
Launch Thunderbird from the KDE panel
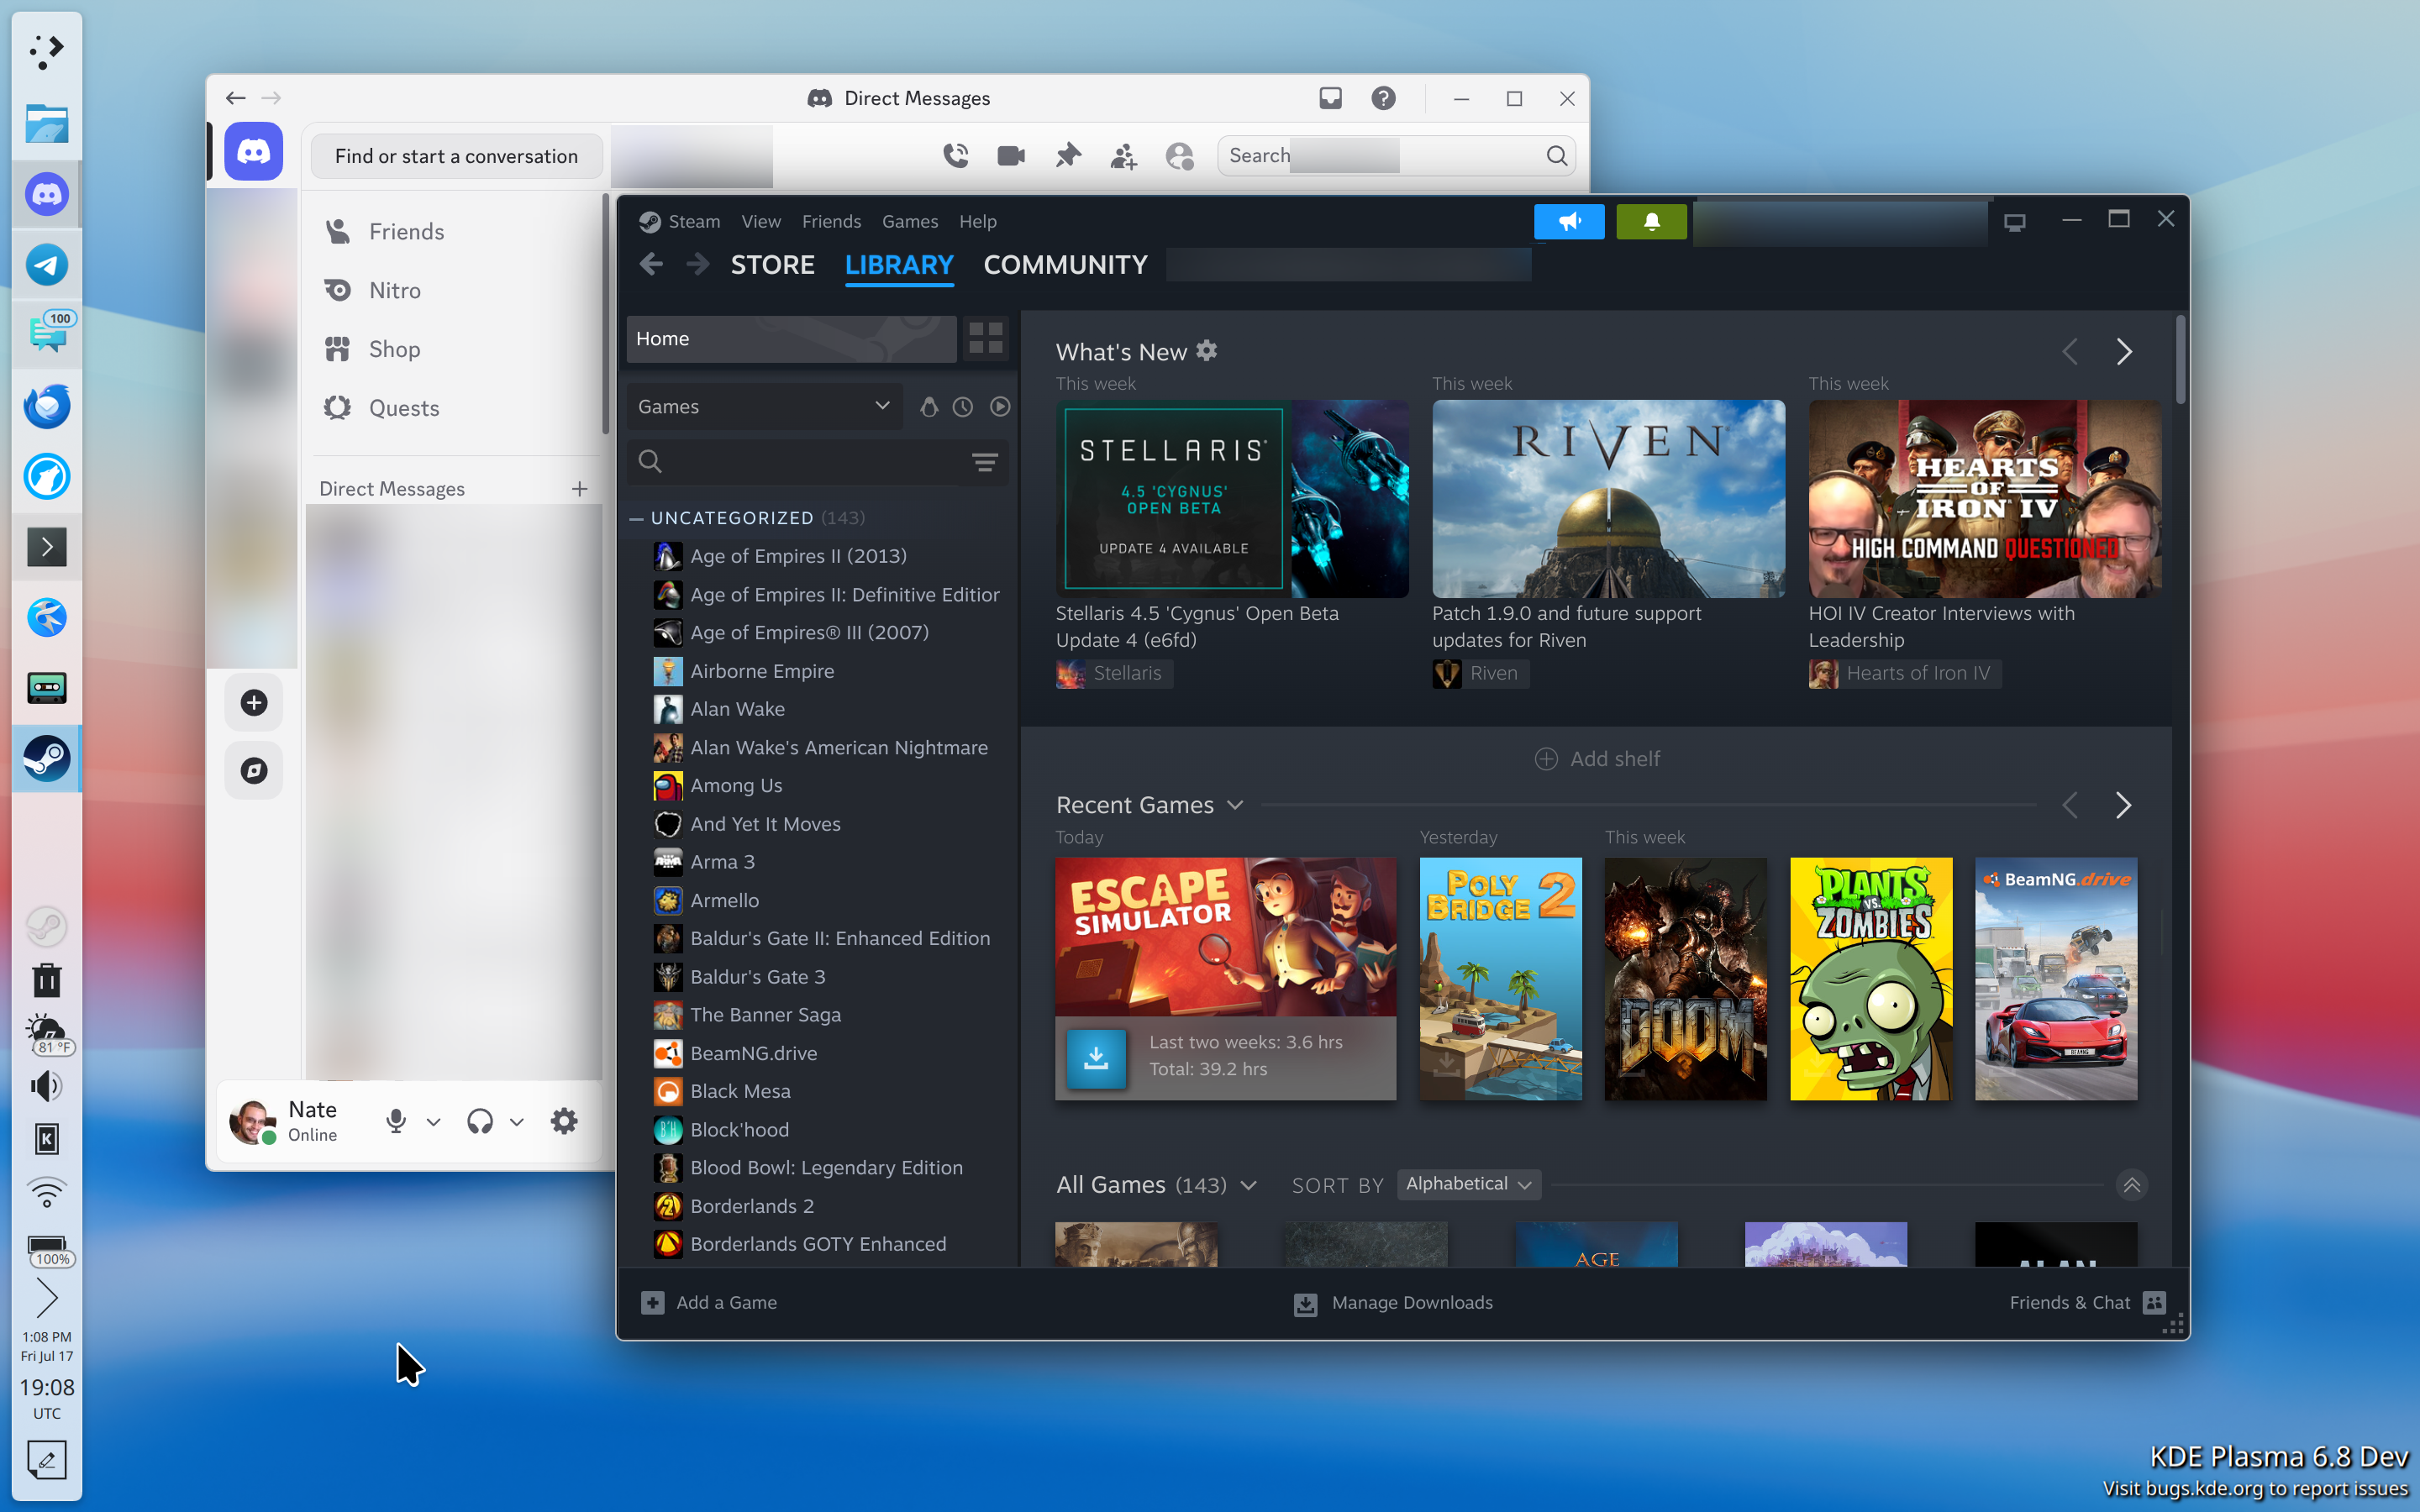pos(47,406)
